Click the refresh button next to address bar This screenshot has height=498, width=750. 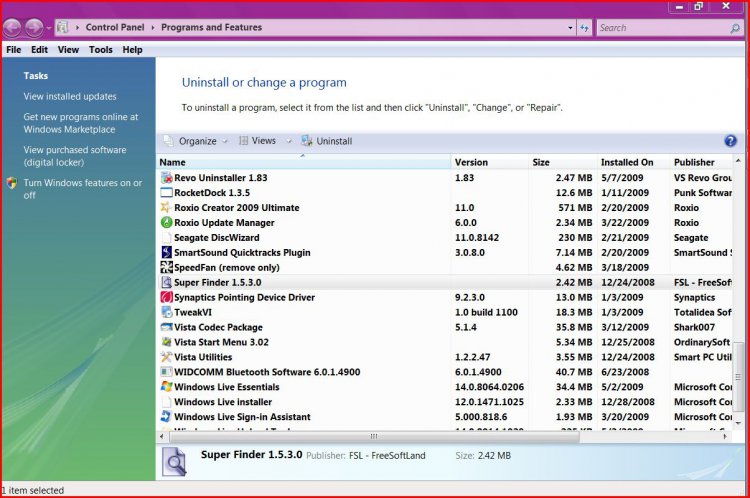point(585,28)
